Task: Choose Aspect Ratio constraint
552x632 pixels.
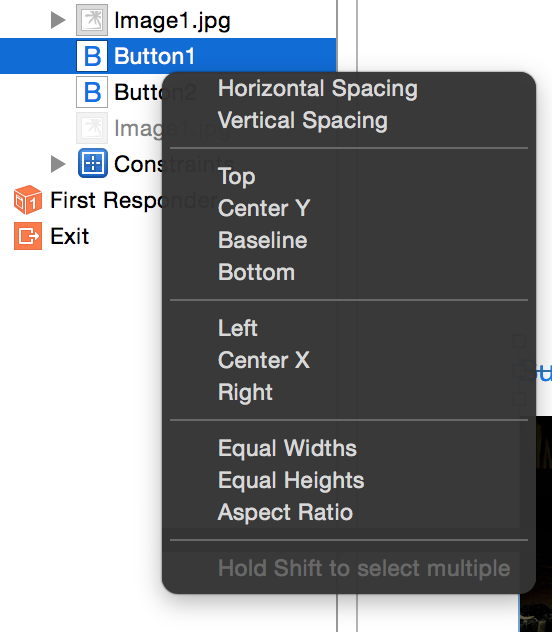Action: pyautogui.click(x=285, y=512)
